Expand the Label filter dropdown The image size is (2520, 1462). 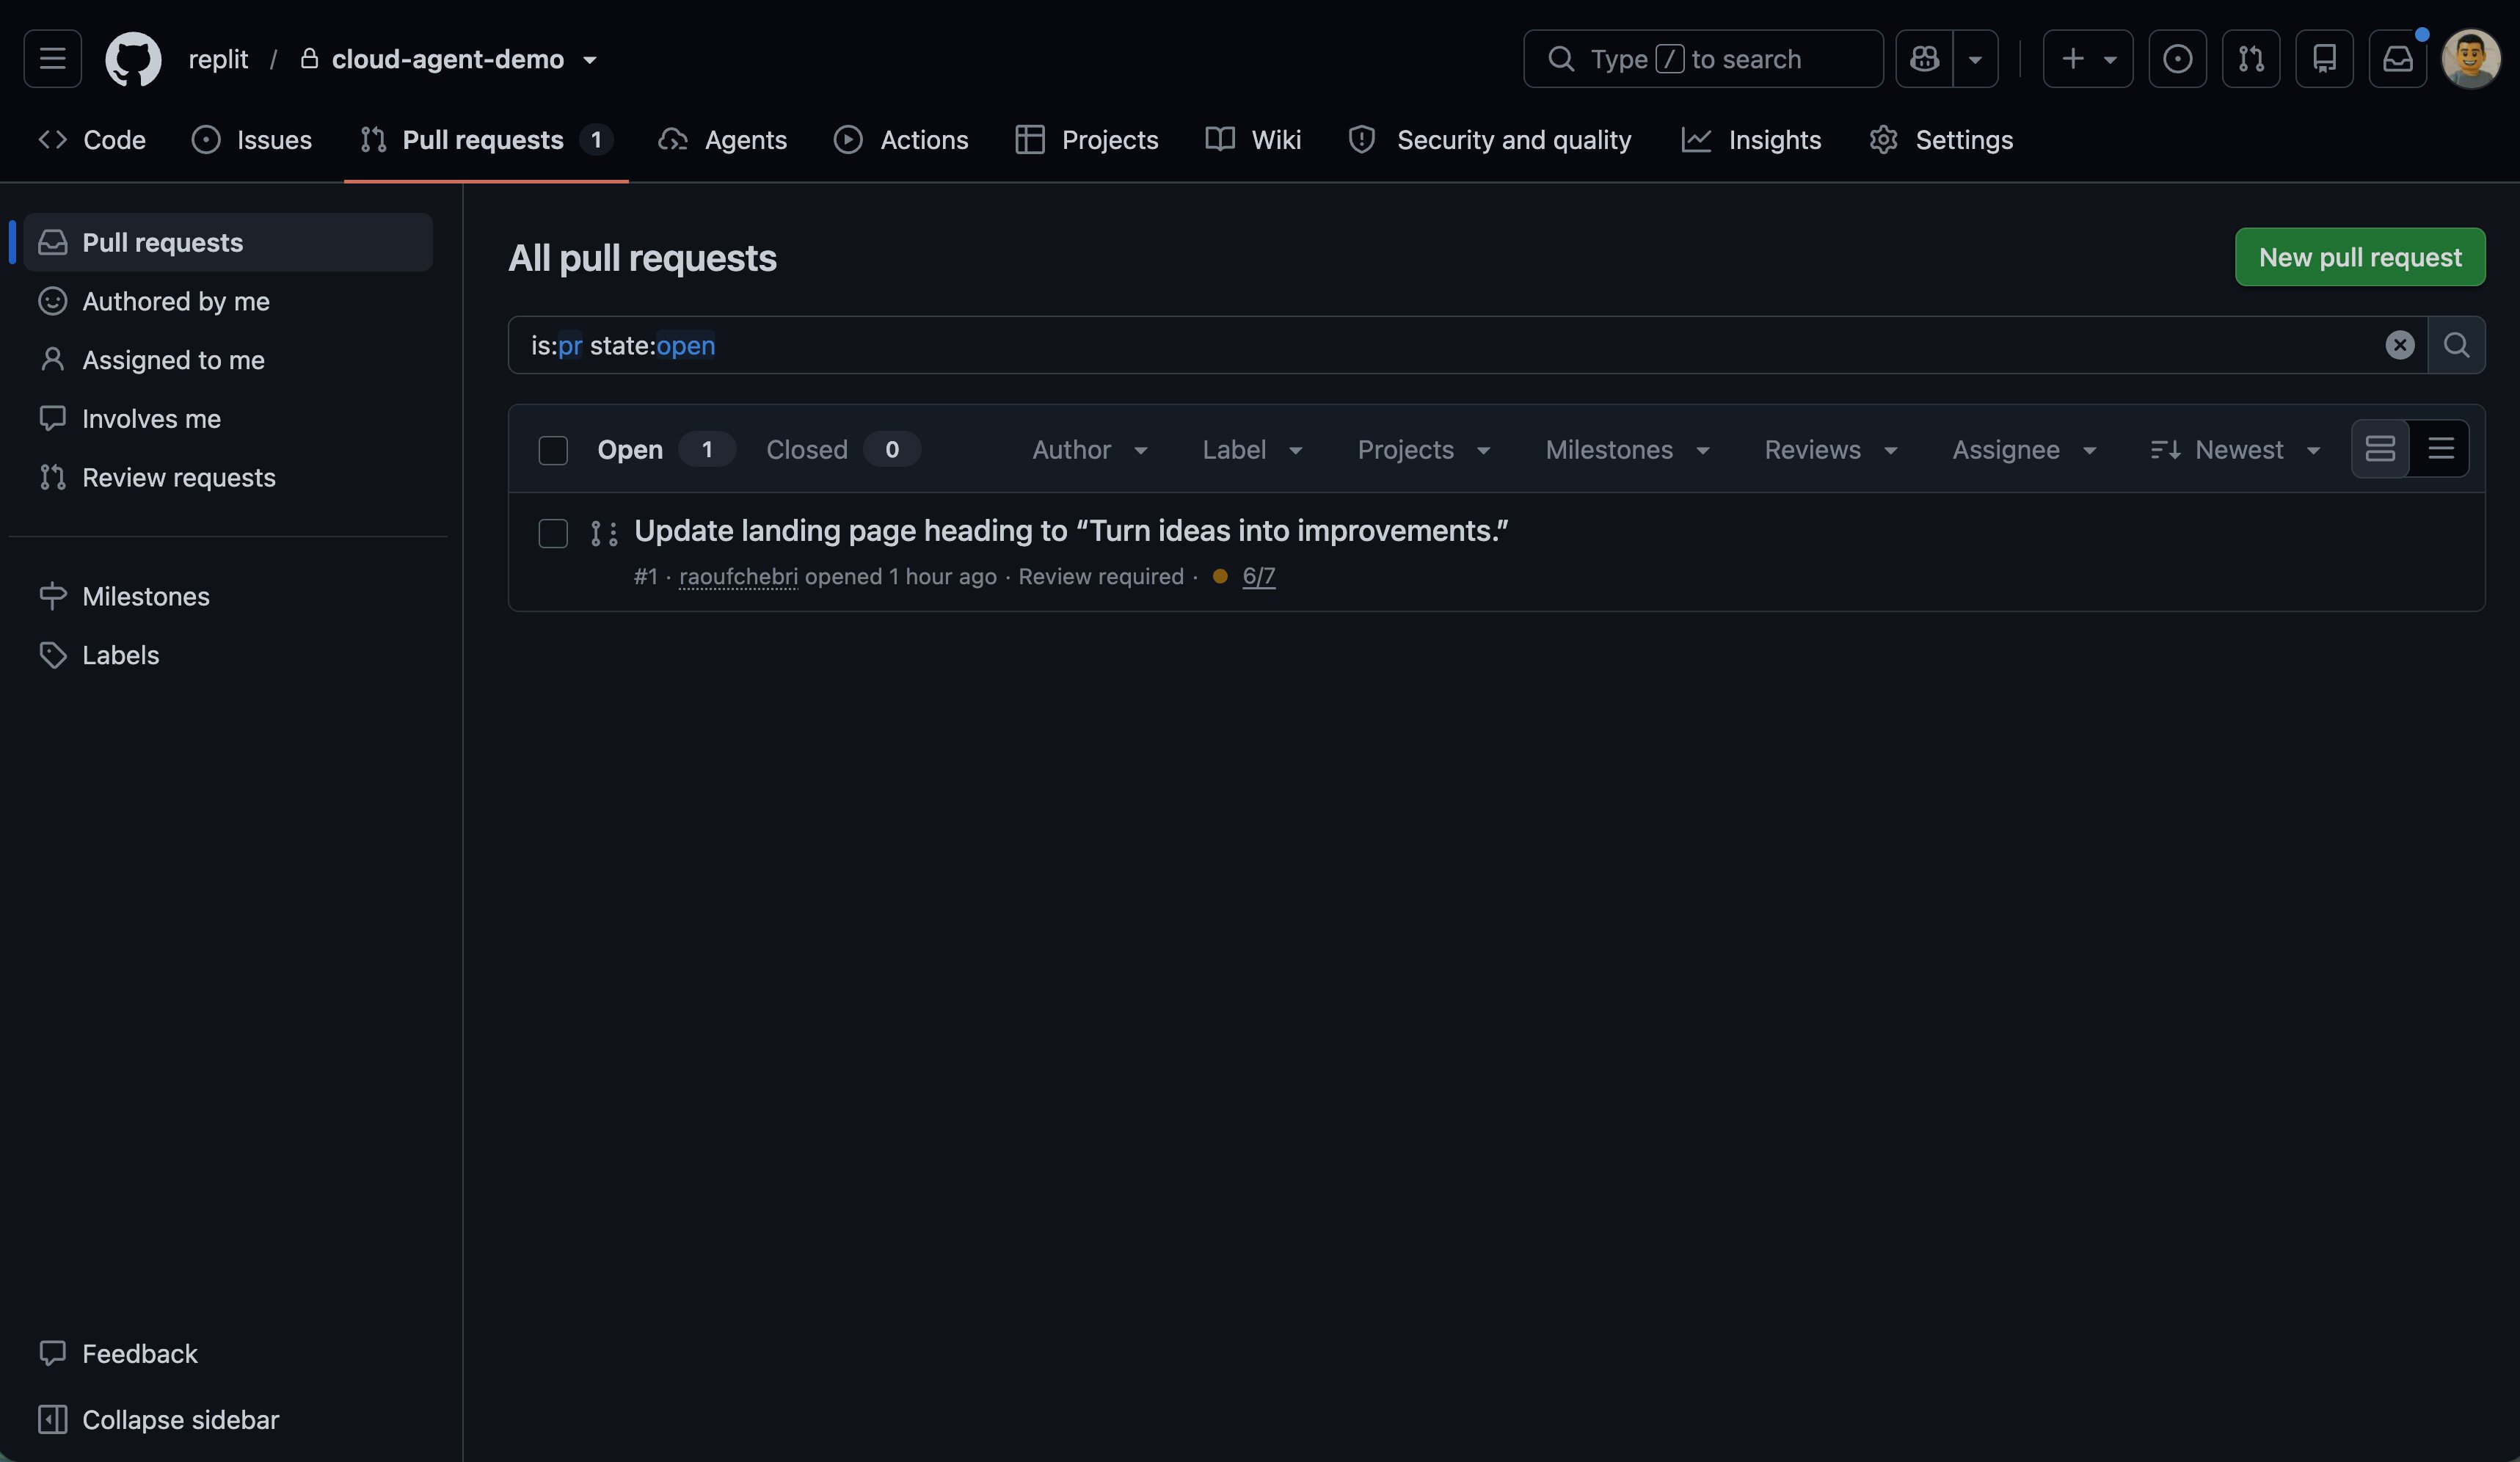(1253, 450)
